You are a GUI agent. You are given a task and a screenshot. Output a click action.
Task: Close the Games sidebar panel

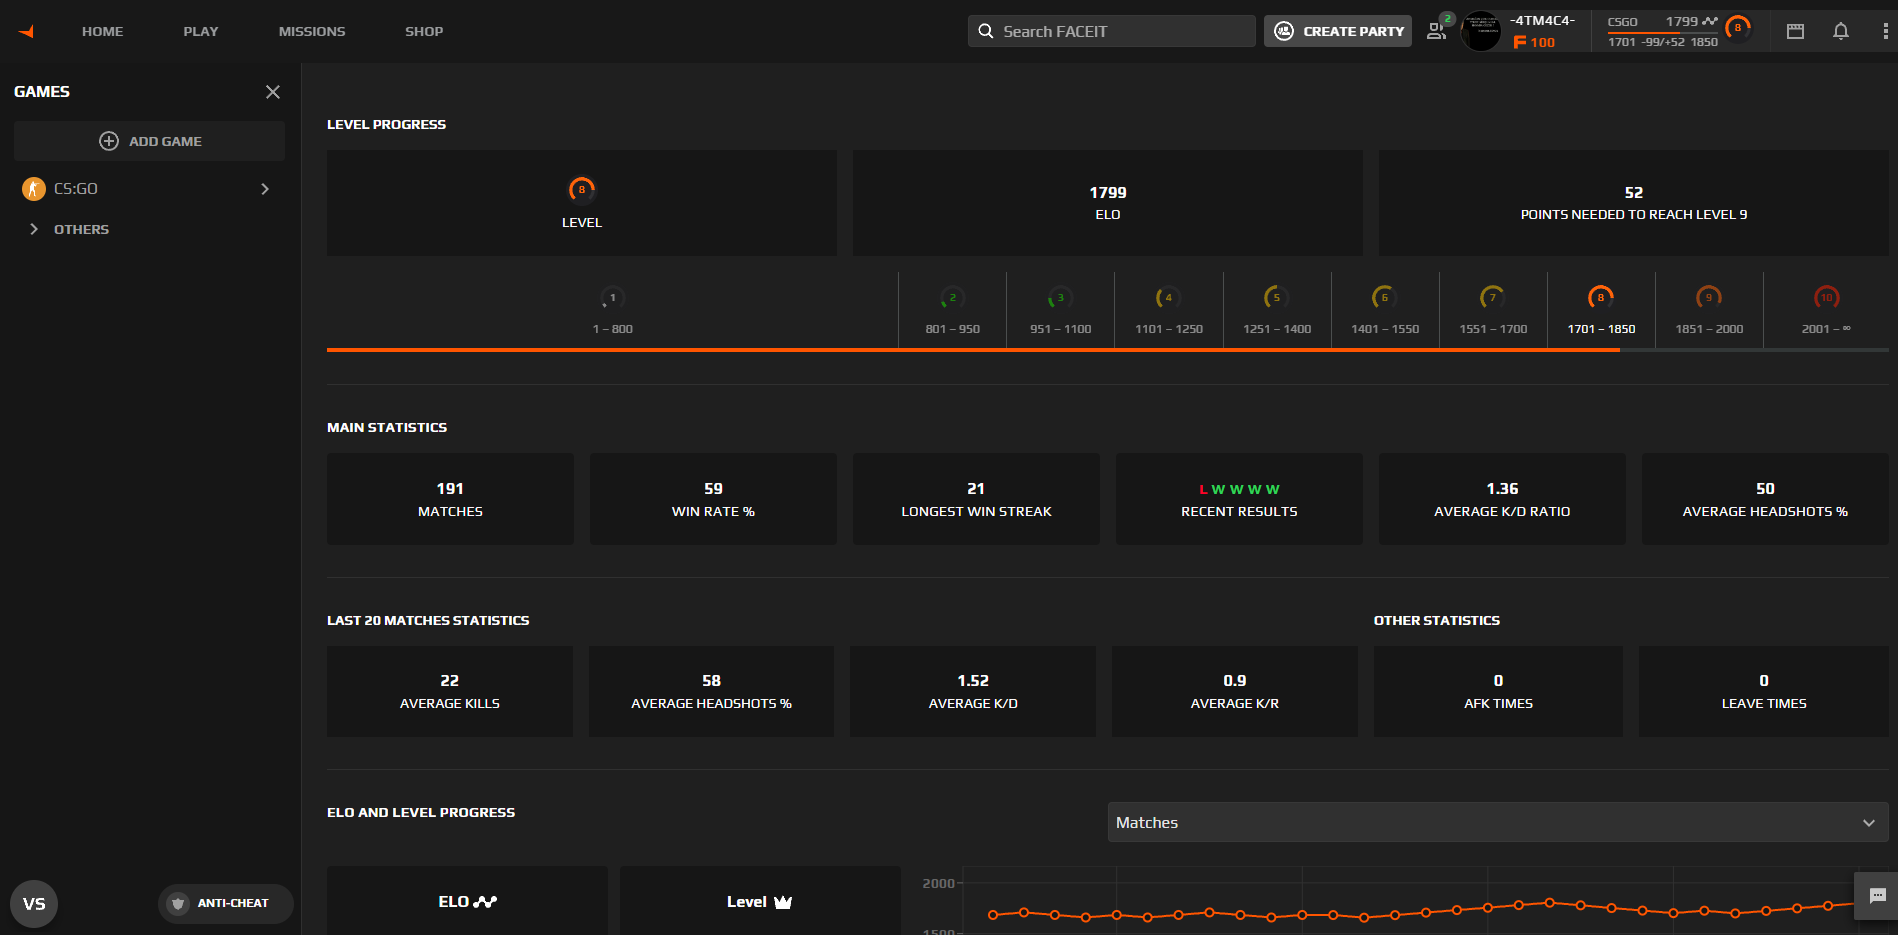pos(272,92)
